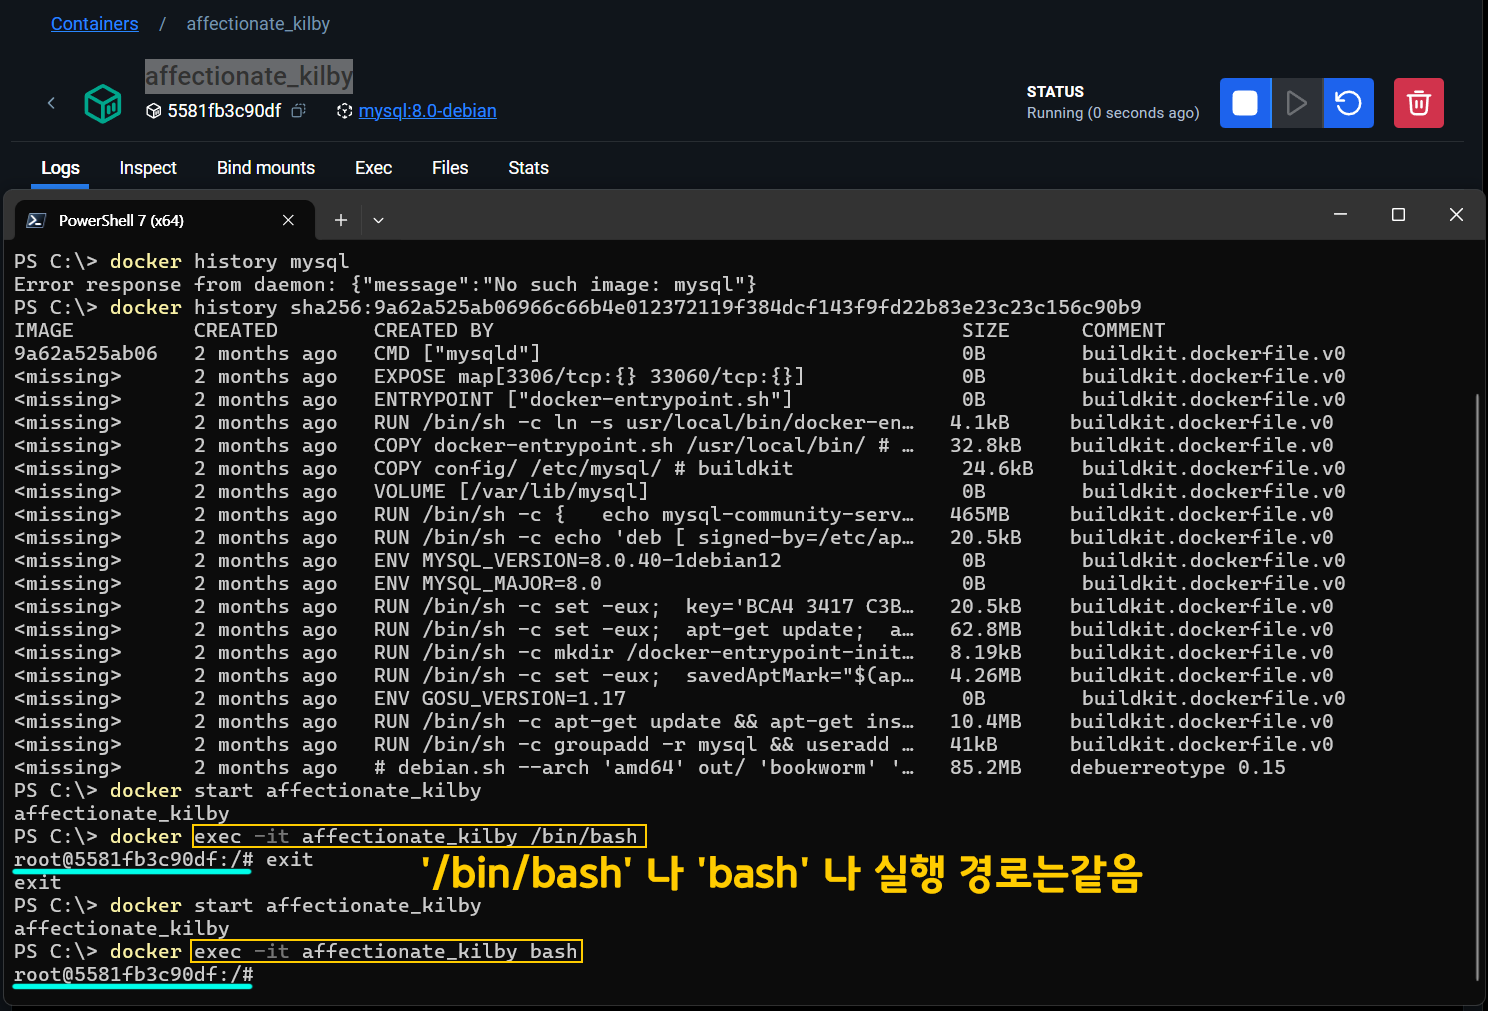Click the start (play) container button
Image resolution: width=1488 pixels, height=1011 pixels.
coord(1297,103)
